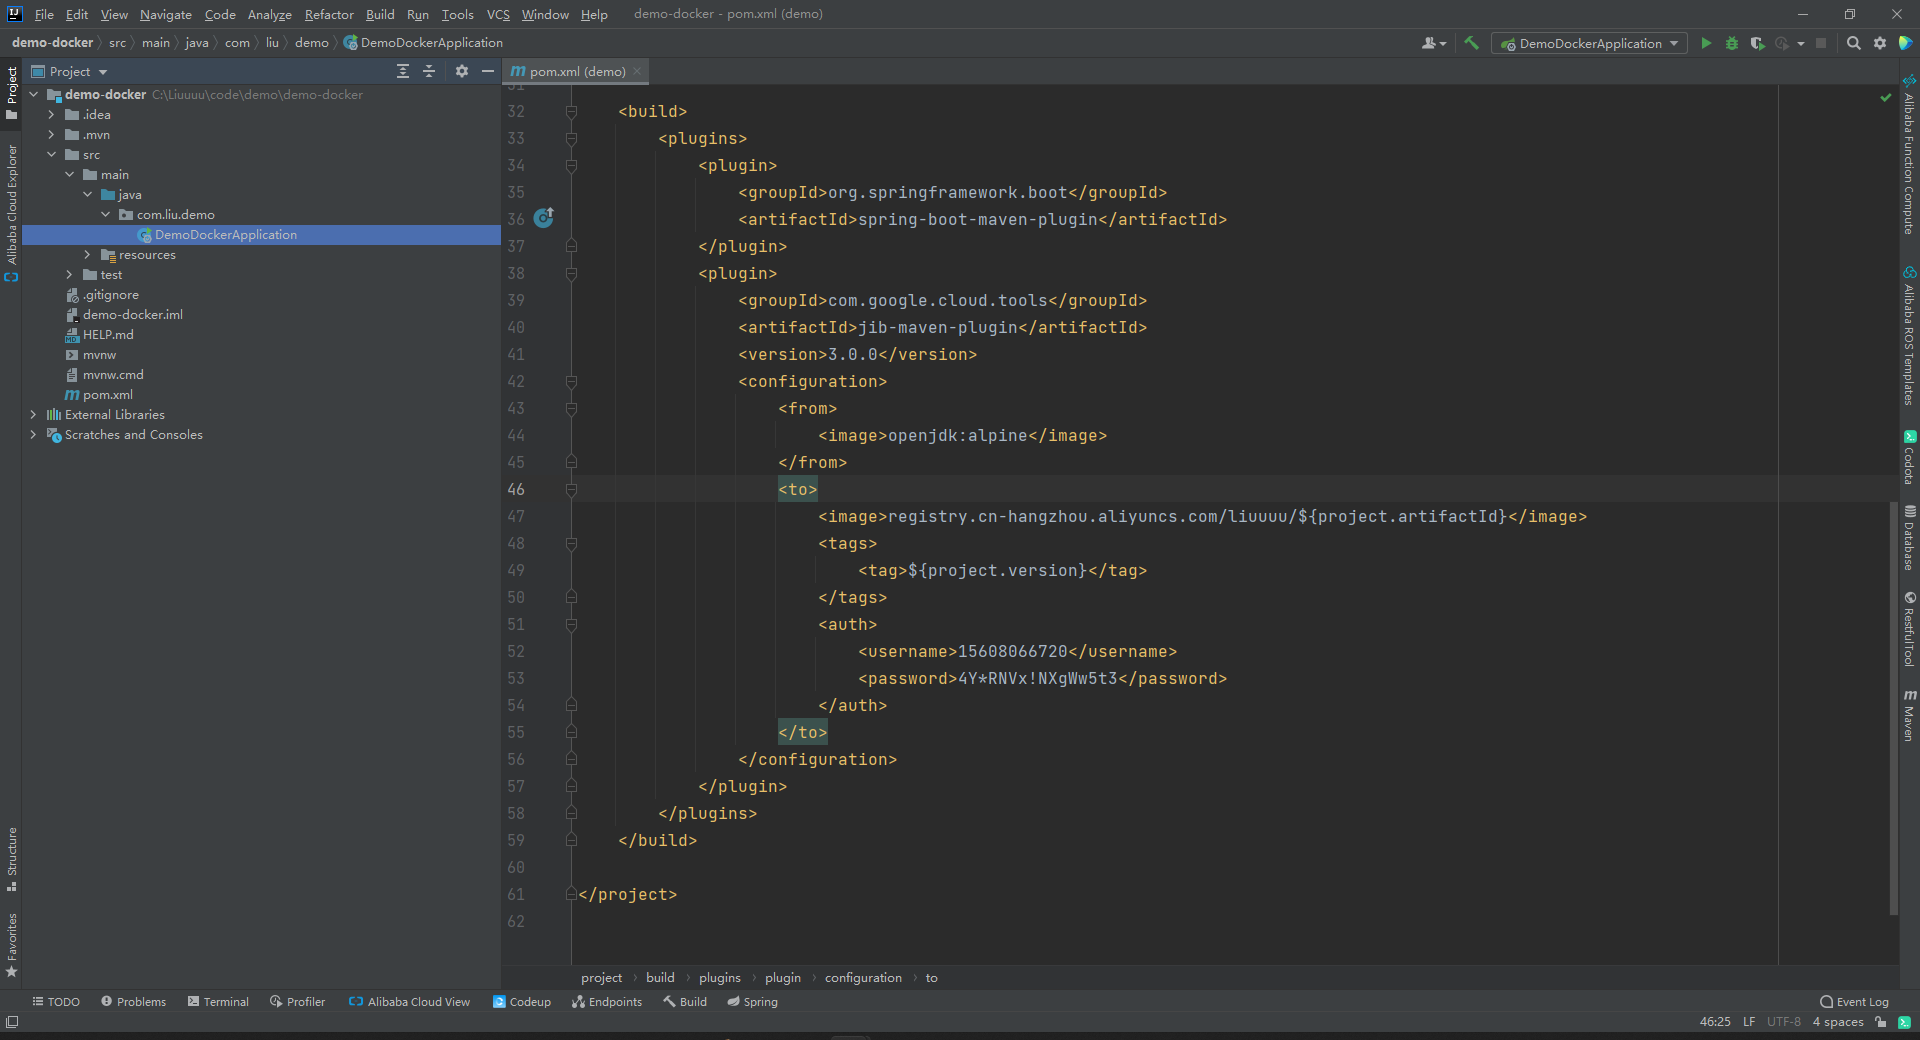Click LF line separator in status bar
Screen dimensions: 1920x1040
click(1749, 1022)
